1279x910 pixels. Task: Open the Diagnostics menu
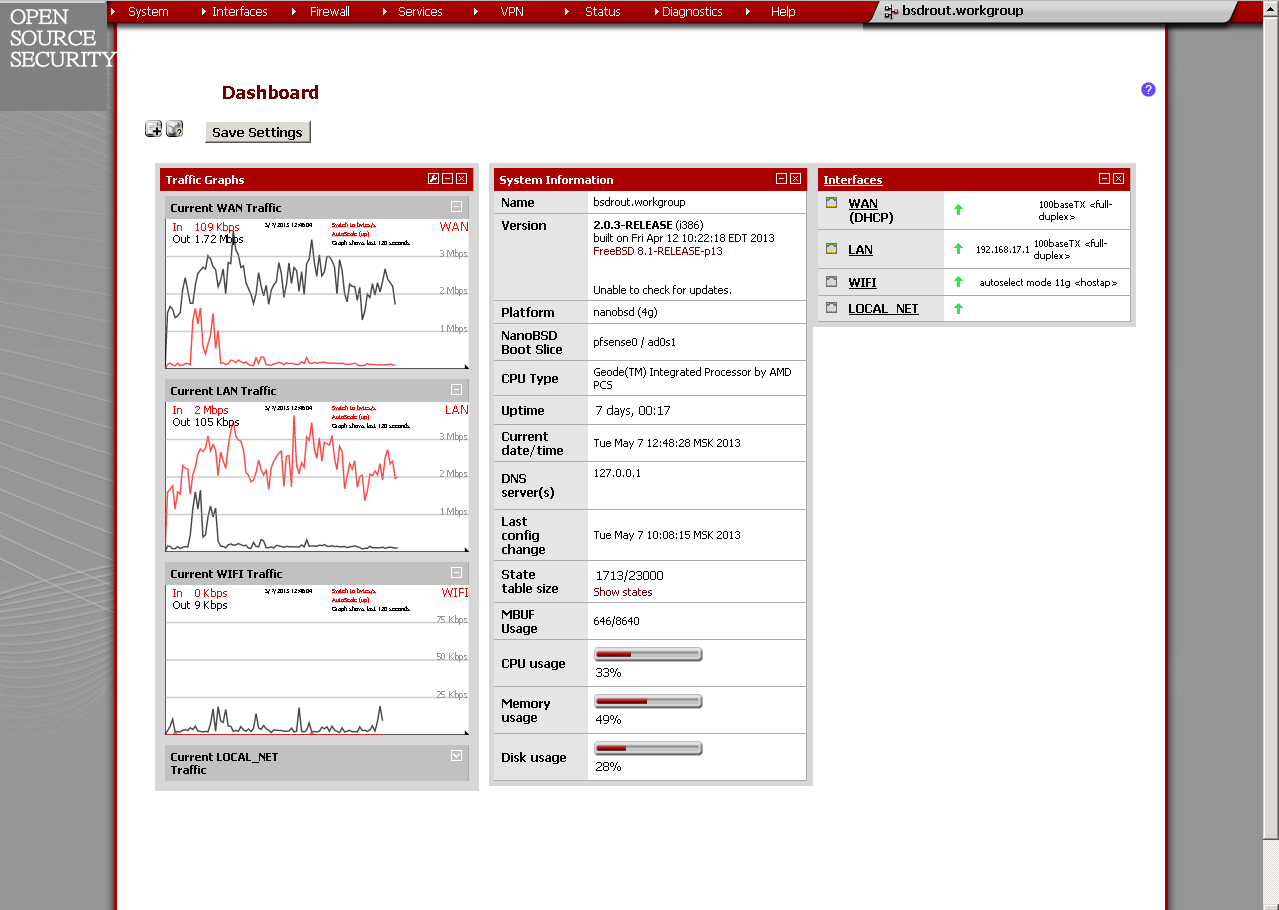tap(692, 12)
